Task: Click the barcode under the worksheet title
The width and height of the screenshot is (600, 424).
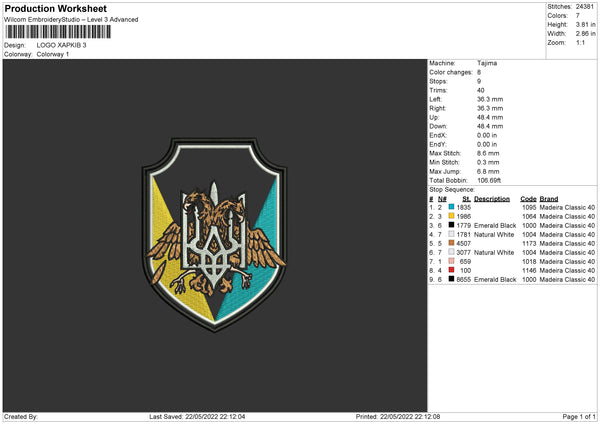Action: [x=58, y=32]
